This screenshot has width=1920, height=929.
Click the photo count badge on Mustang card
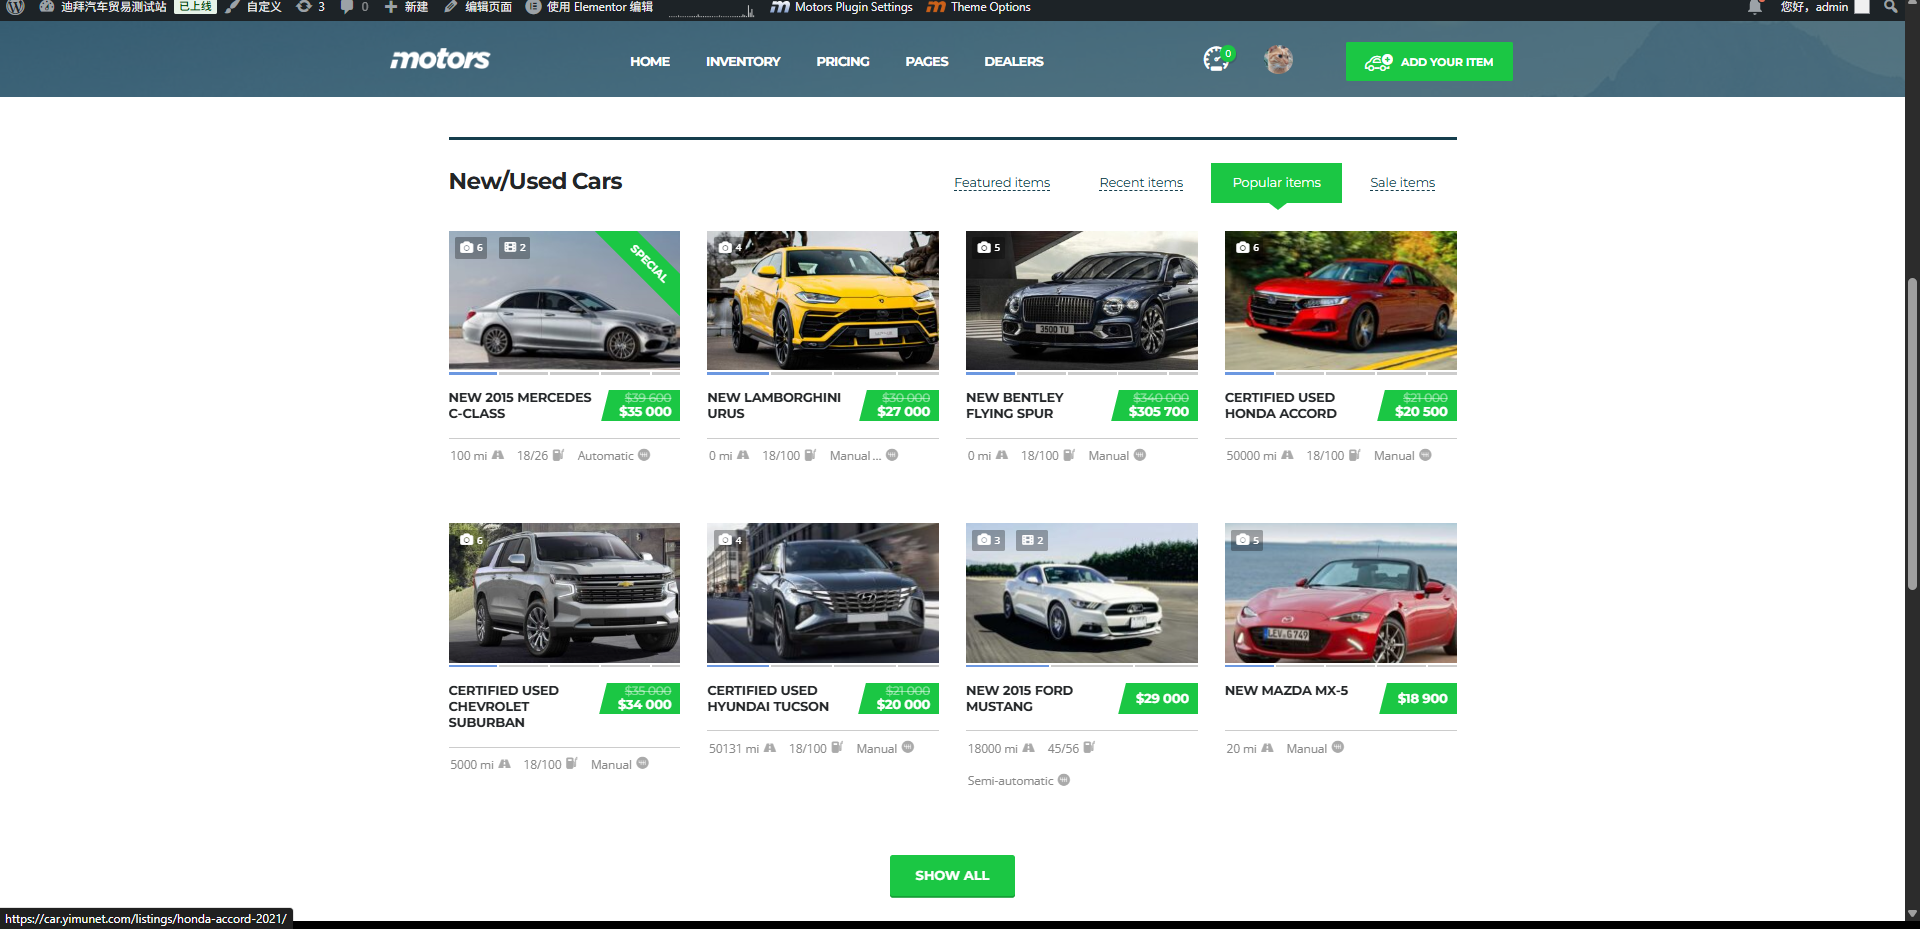click(x=989, y=540)
